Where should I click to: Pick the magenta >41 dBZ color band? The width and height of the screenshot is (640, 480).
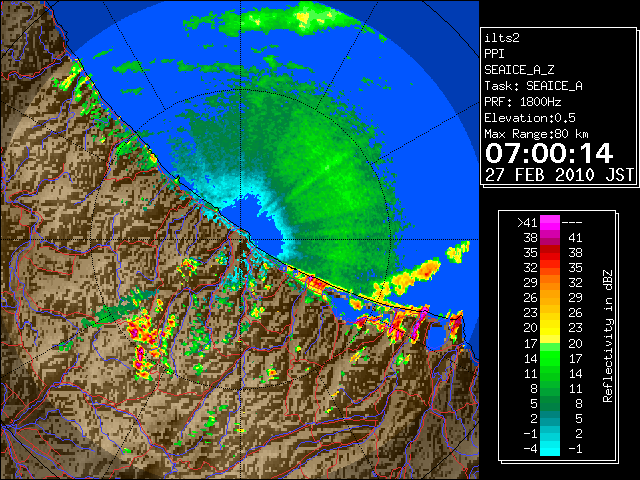(550, 223)
